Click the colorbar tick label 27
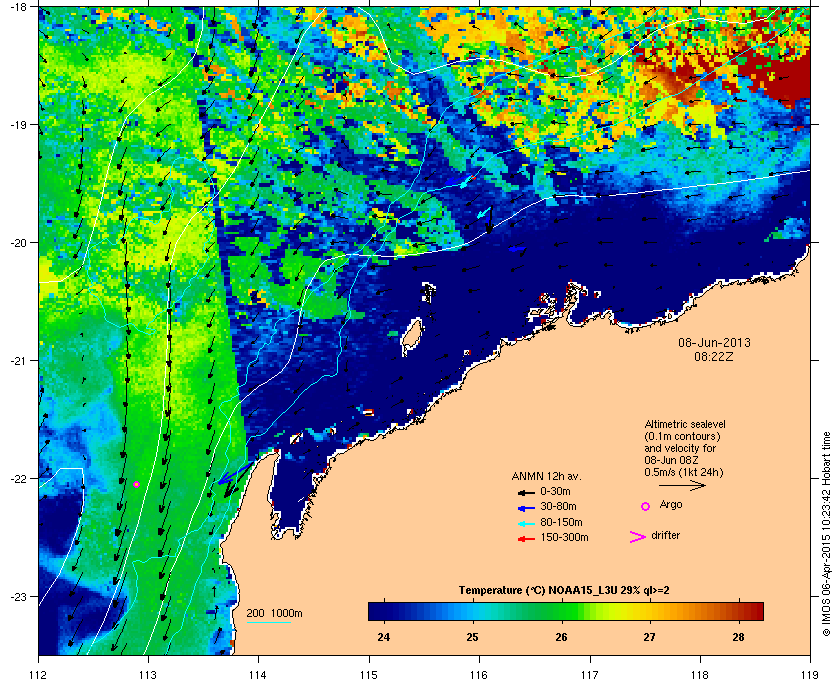The image size is (840, 680). click(x=650, y=638)
